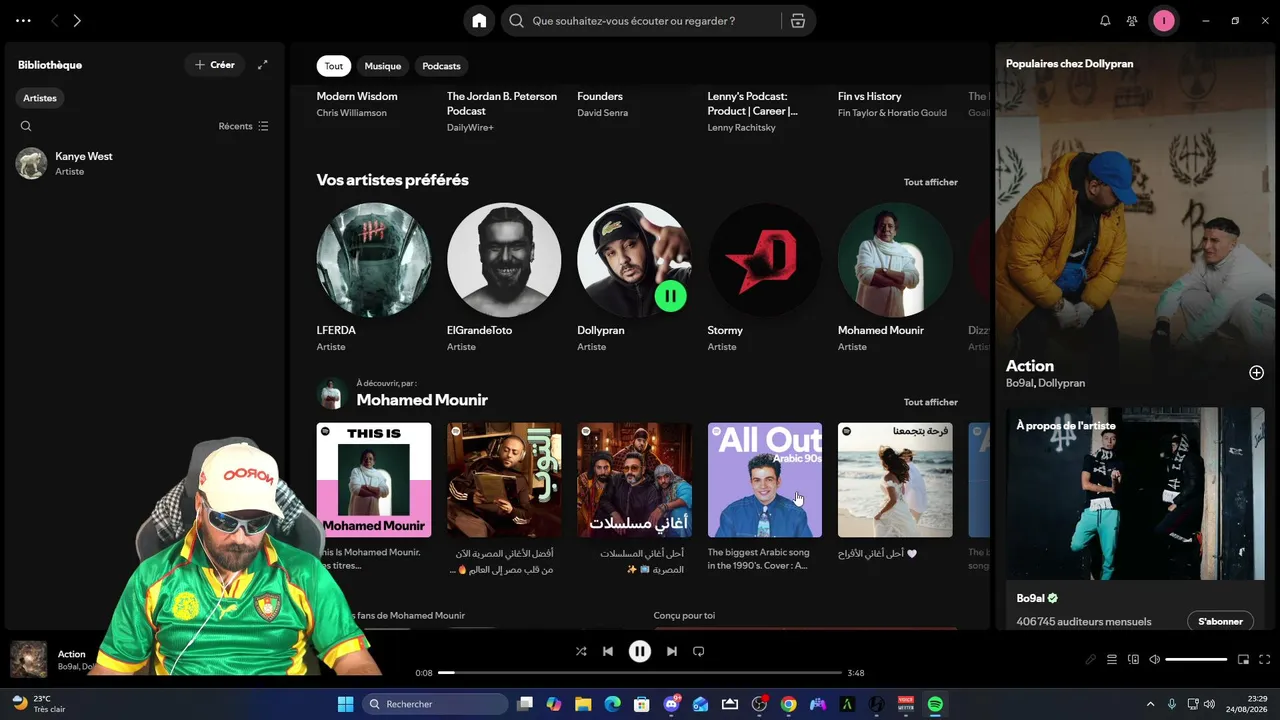Open The Jordan B. Peterson Podcast
The width and height of the screenshot is (1280, 720).
point(502,103)
